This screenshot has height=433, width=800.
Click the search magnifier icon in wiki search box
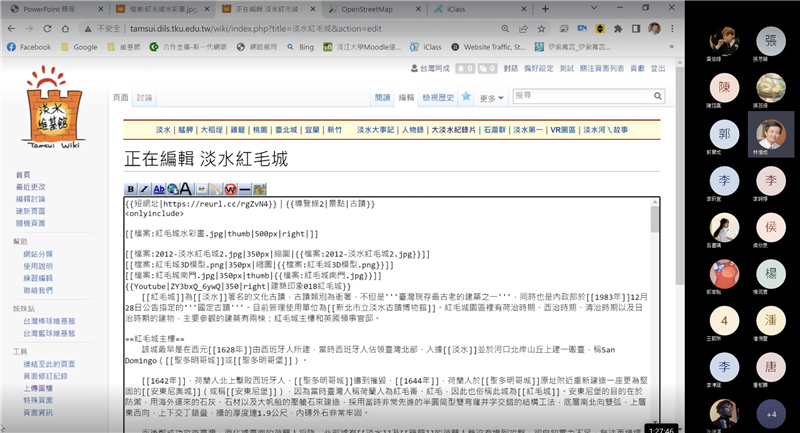(655, 96)
